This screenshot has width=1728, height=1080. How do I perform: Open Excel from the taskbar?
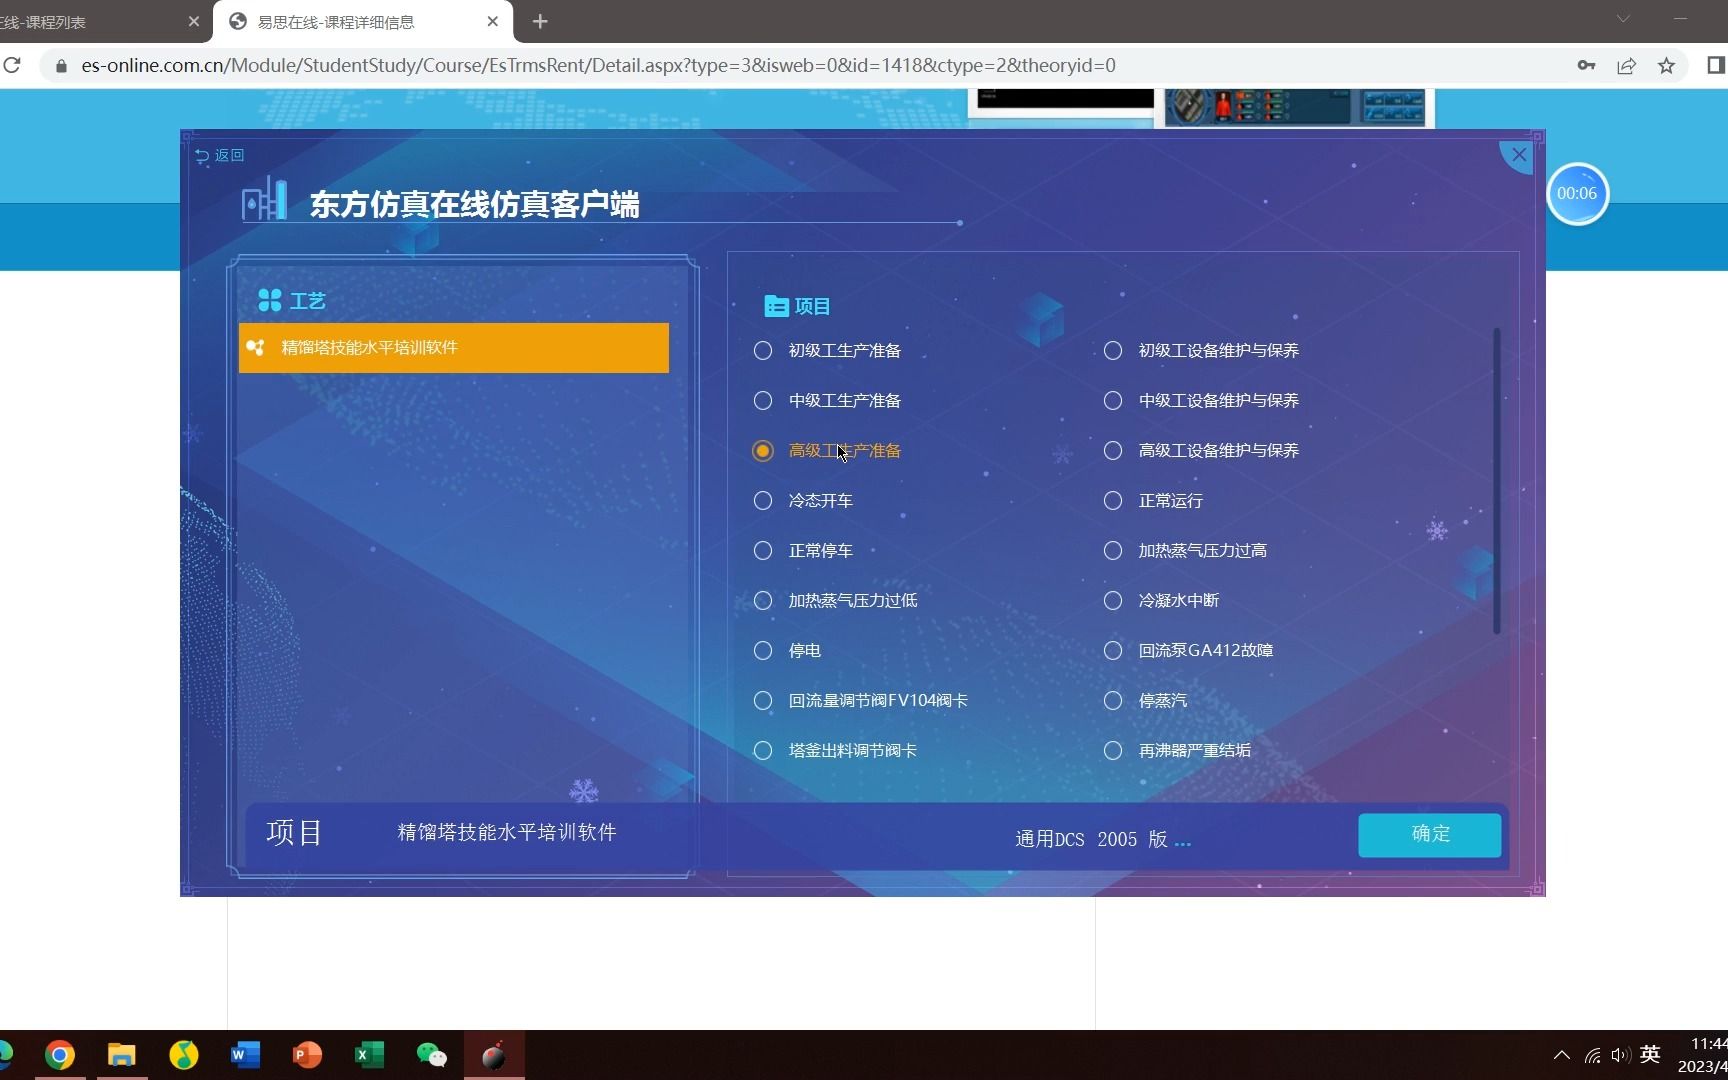[x=369, y=1055]
